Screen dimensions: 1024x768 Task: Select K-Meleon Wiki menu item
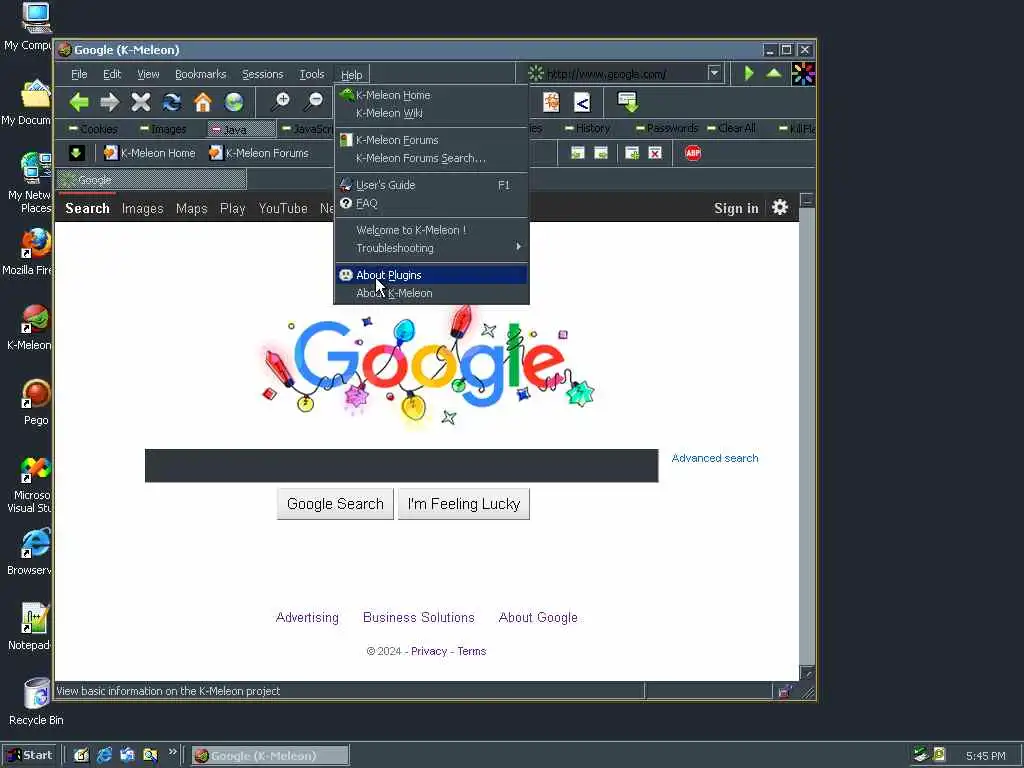[431, 113]
